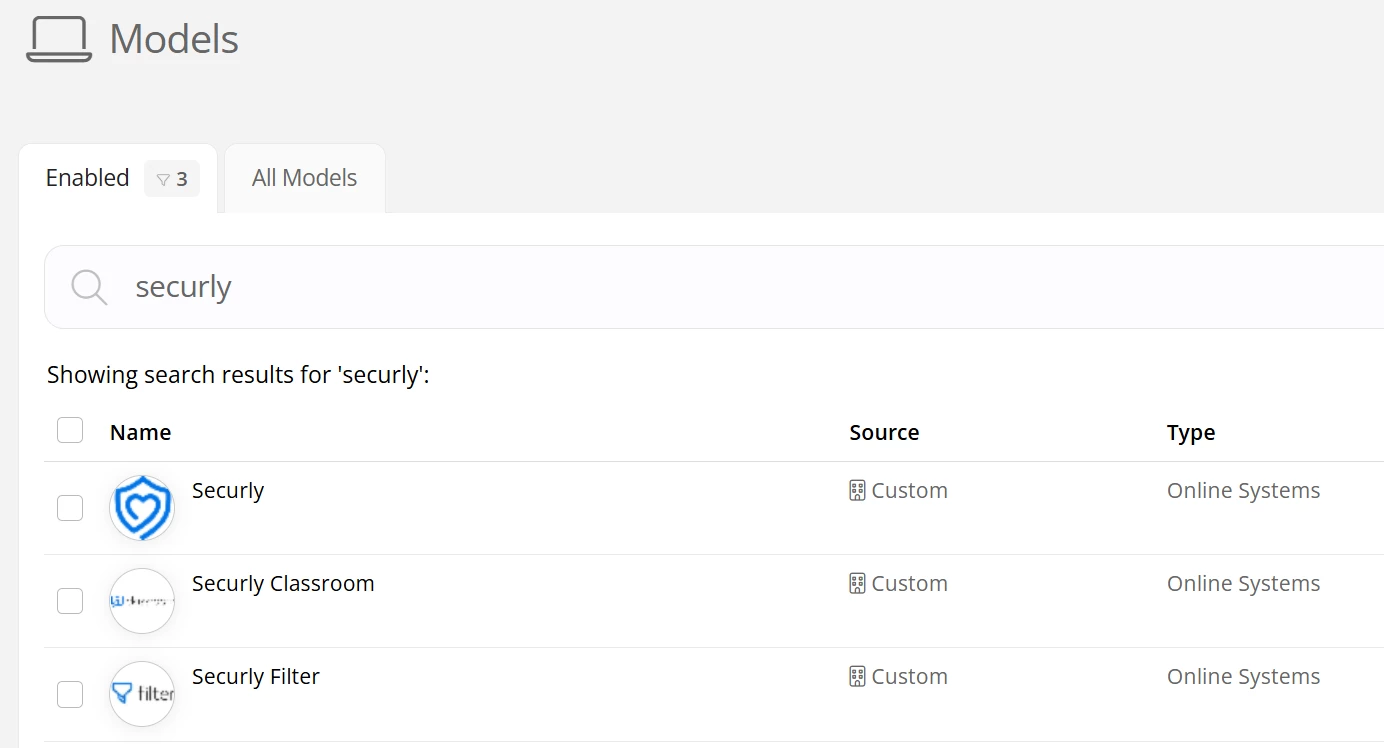Check the Securly row checkbox
Image resolution: width=1384 pixels, height=748 pixels.
[x=70, y=508]
